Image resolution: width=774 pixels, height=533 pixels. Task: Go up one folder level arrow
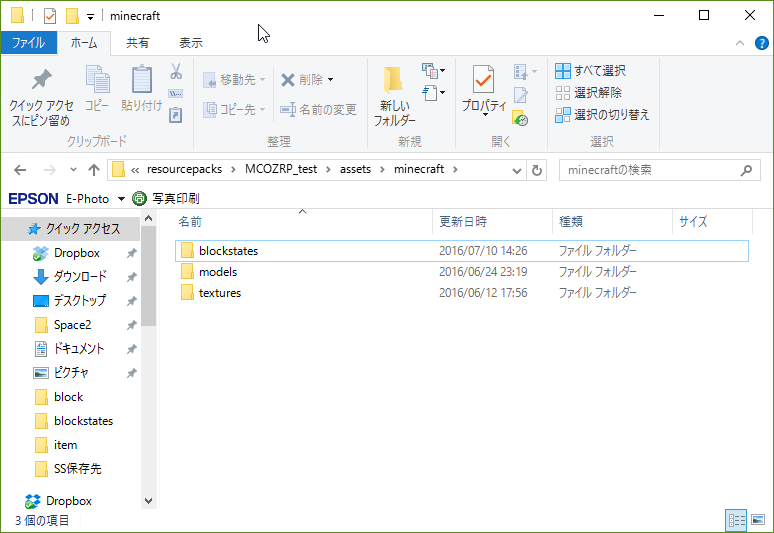(x=94, y=170)
